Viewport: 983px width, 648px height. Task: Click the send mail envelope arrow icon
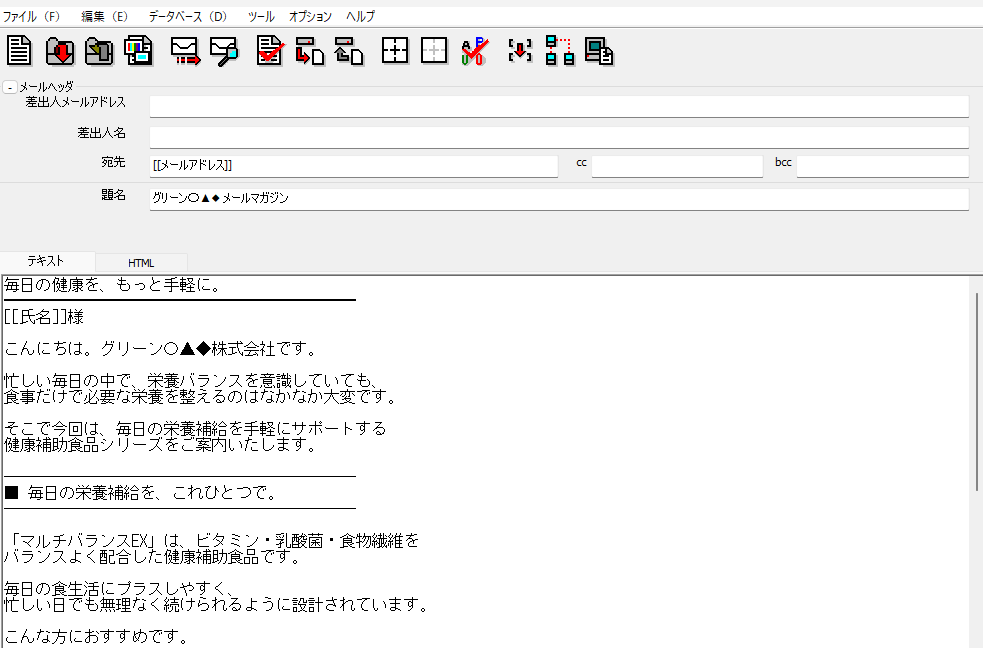186,51
